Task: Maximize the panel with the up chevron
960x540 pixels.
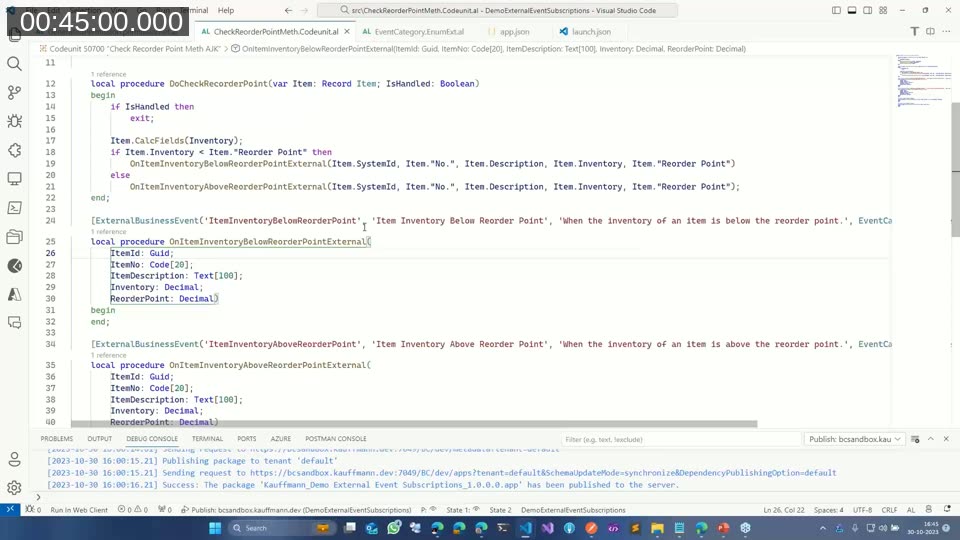Action: coord(931,439)
